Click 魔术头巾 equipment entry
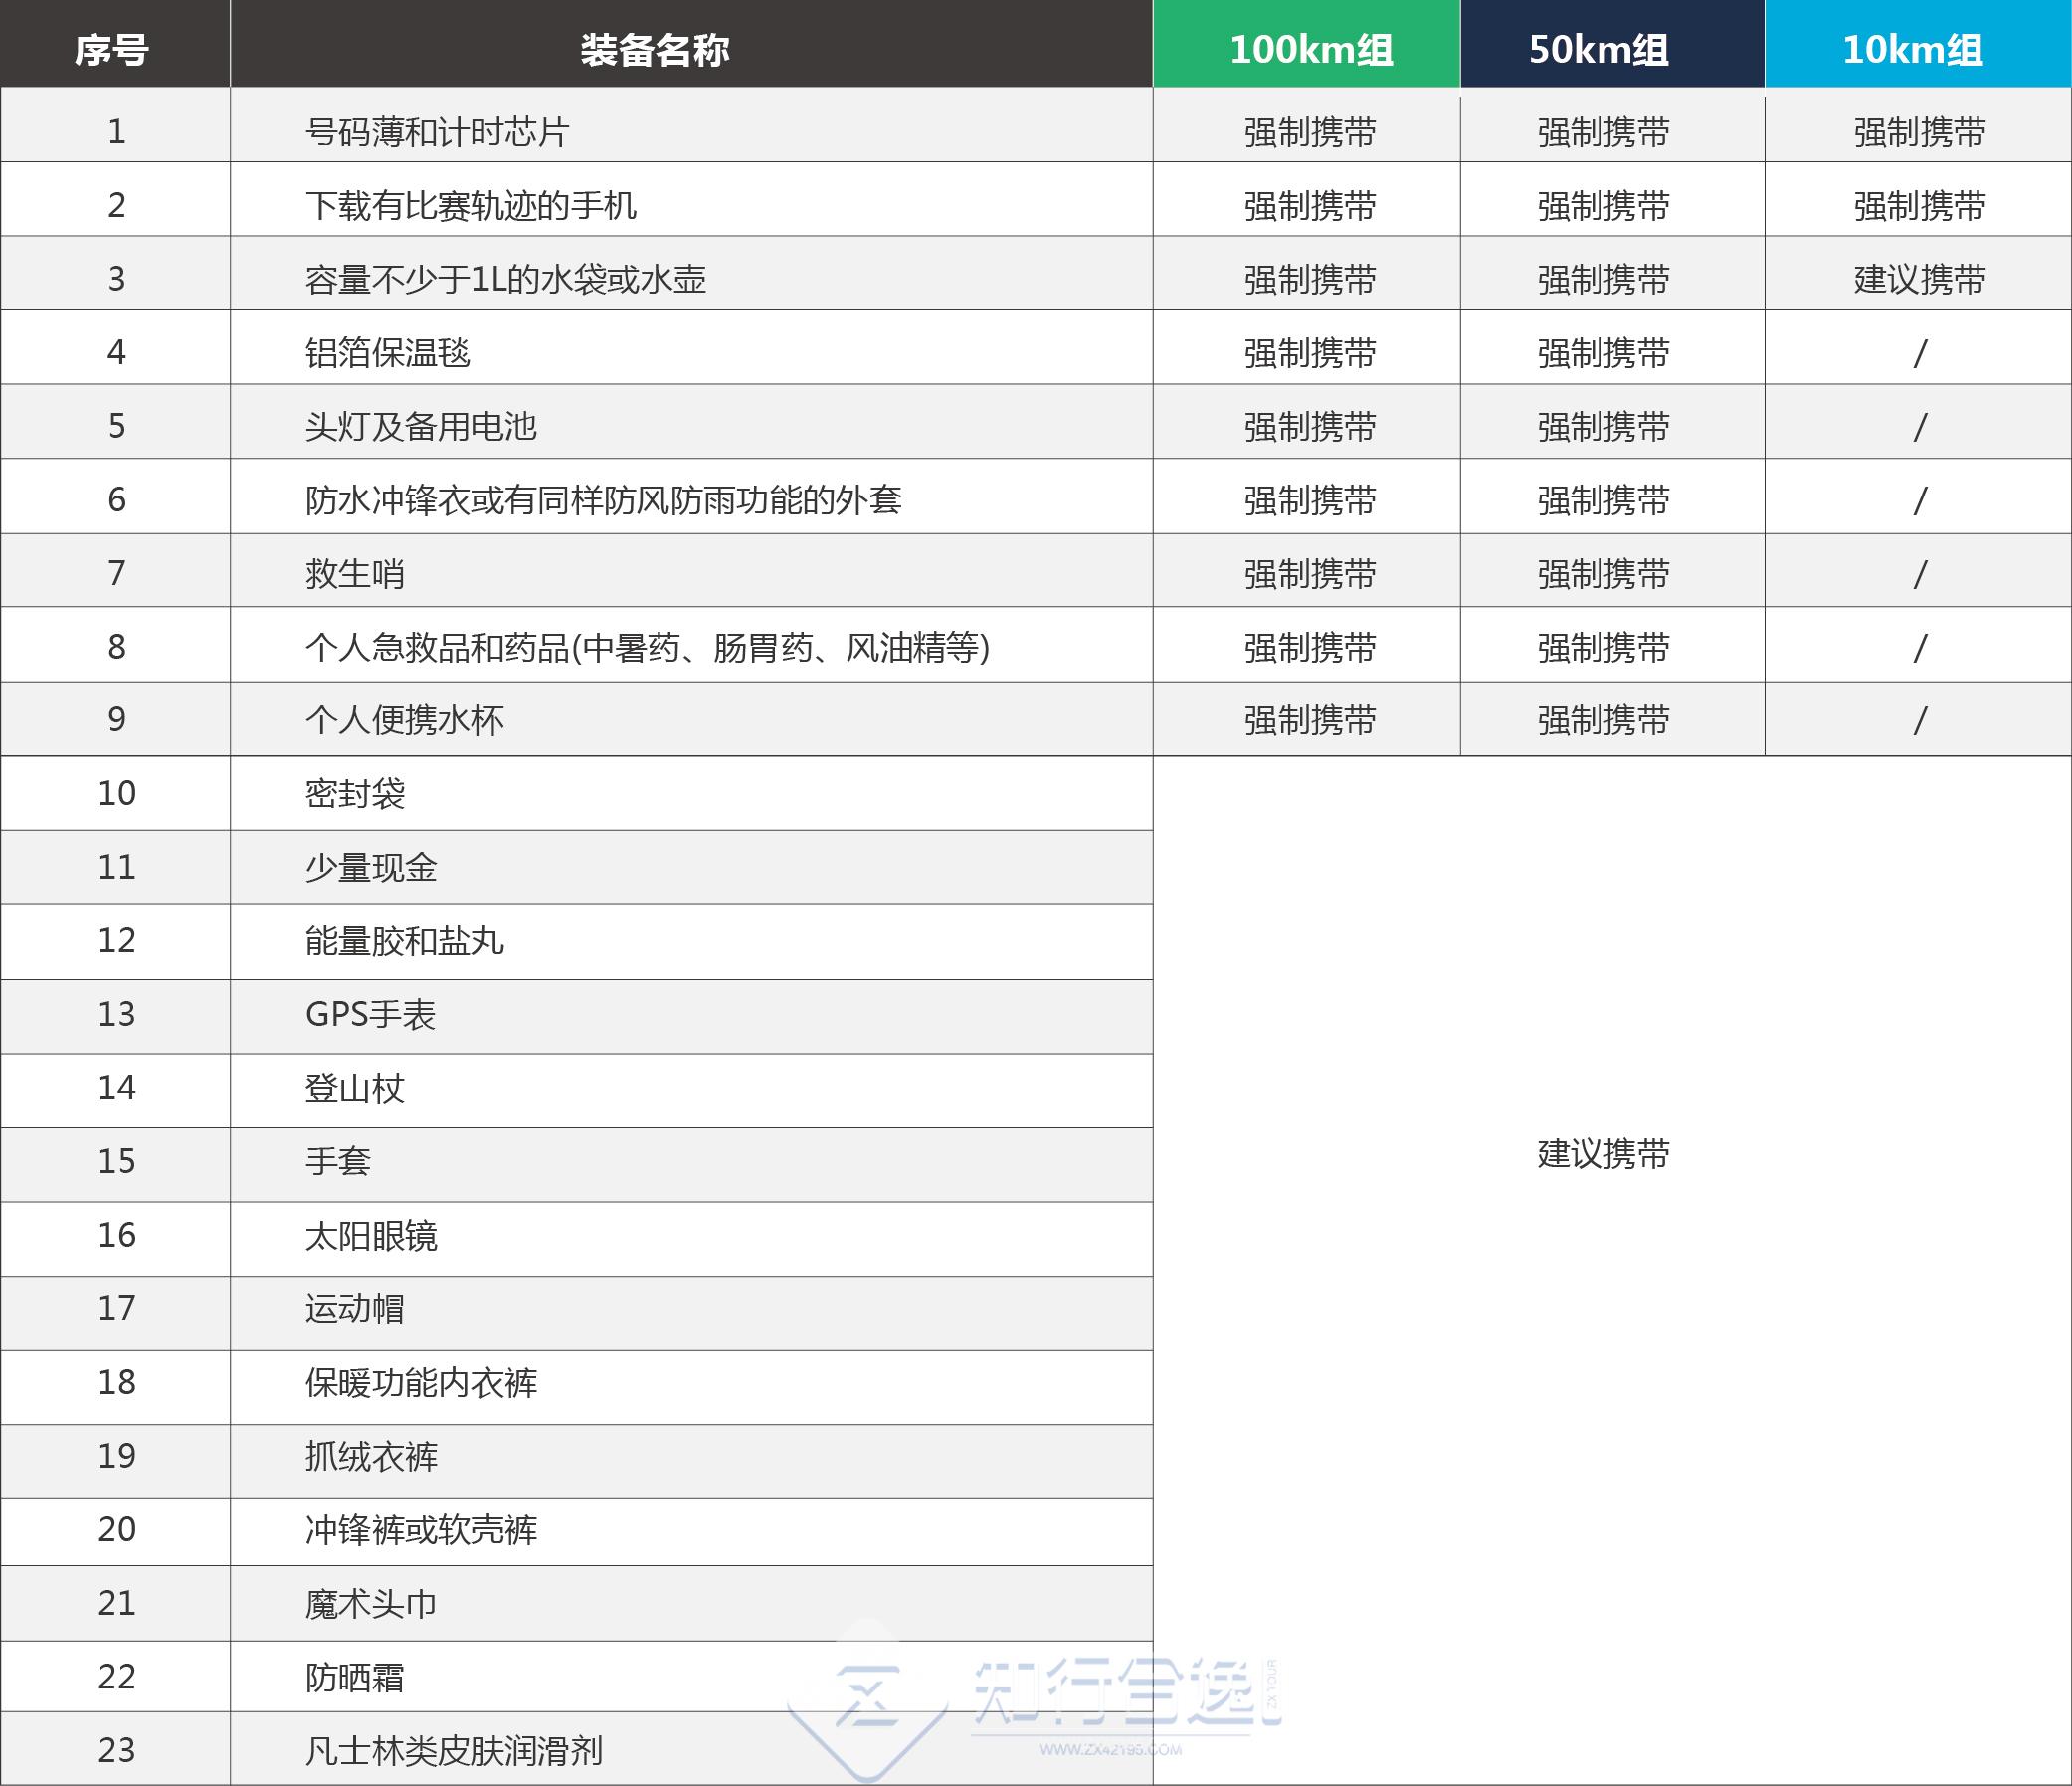The image size is (2072, 1786). (x=371, y=1604)
